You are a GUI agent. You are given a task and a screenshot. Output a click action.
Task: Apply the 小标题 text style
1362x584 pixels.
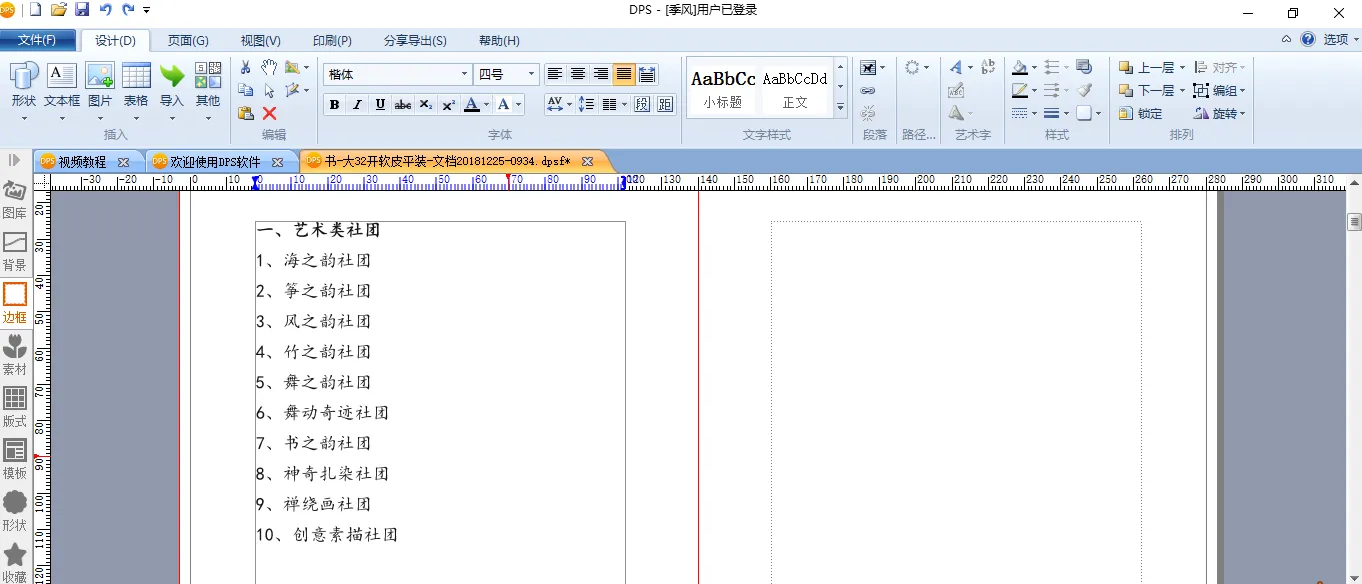[x=723, y=89]
